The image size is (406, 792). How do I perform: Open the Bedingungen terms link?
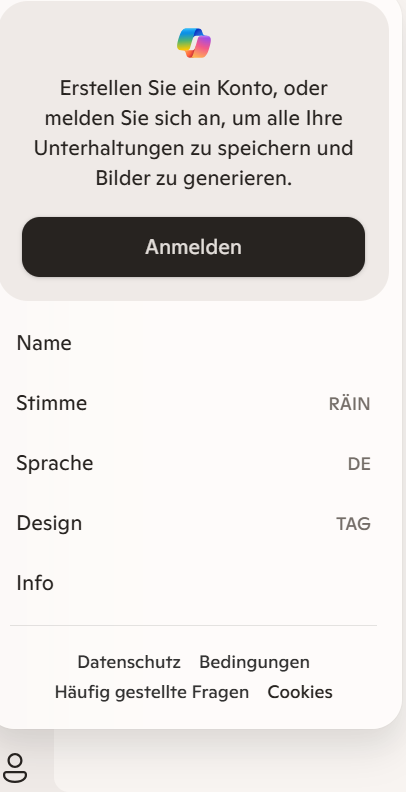[255, 662]
